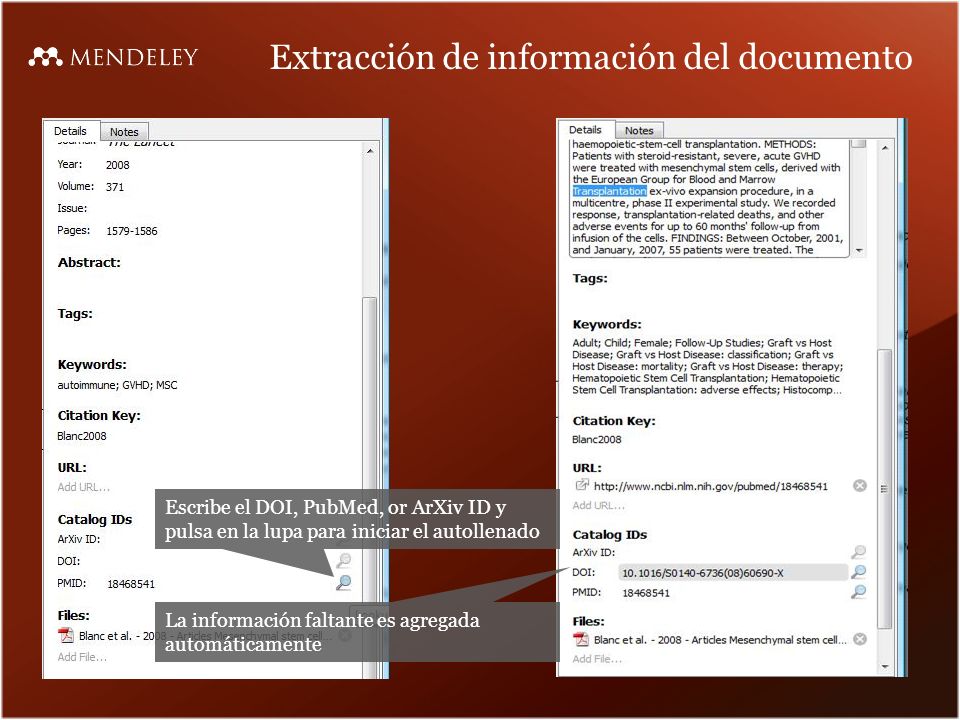
Task: Click the Volume value 371
Action: click(114, 187)
